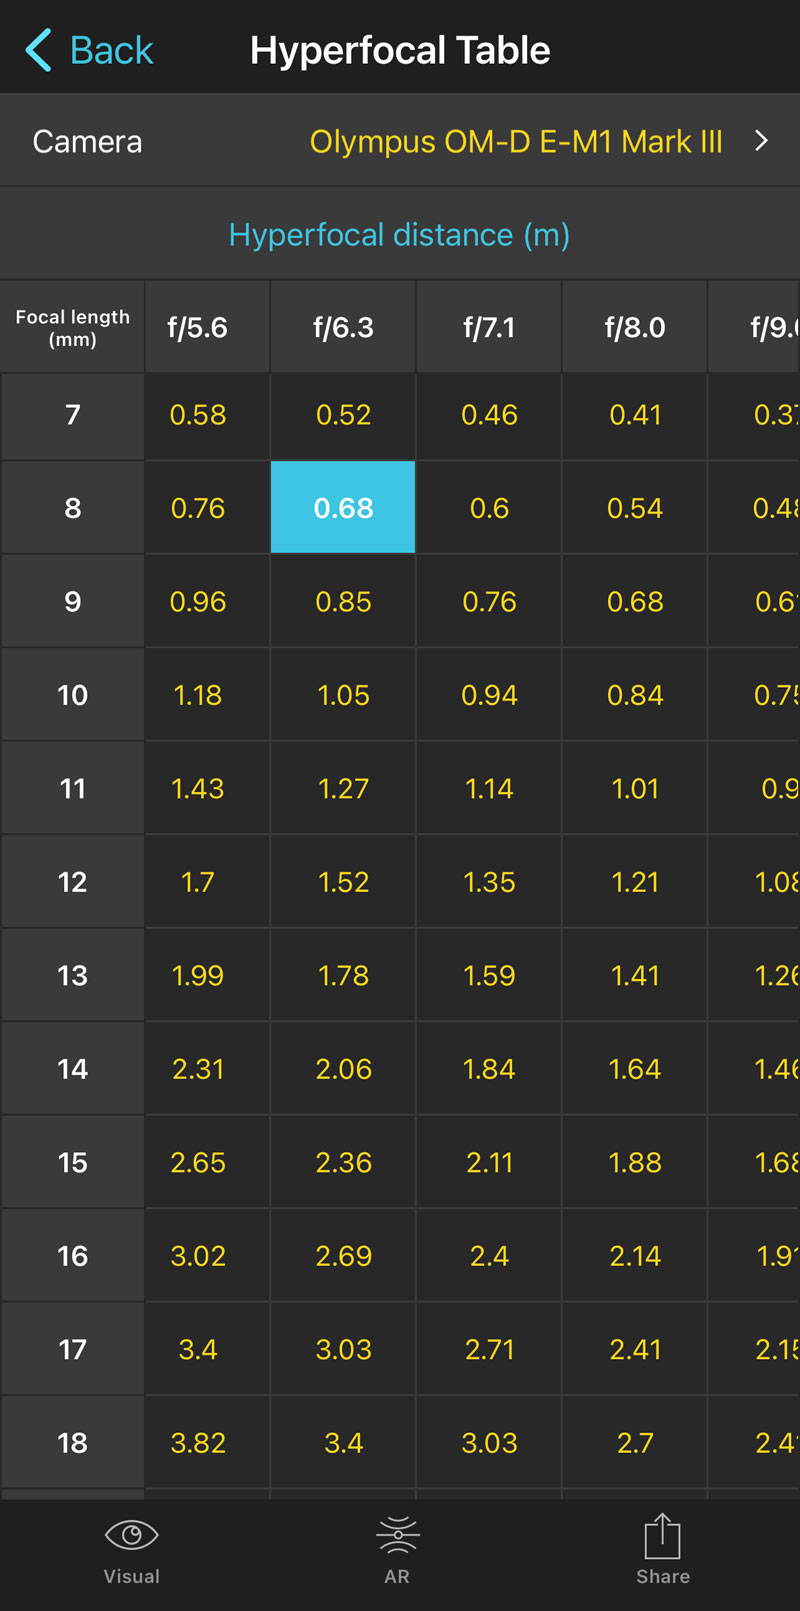Tap the Hyperfocal distance (m) unit label

click(399, 235)
